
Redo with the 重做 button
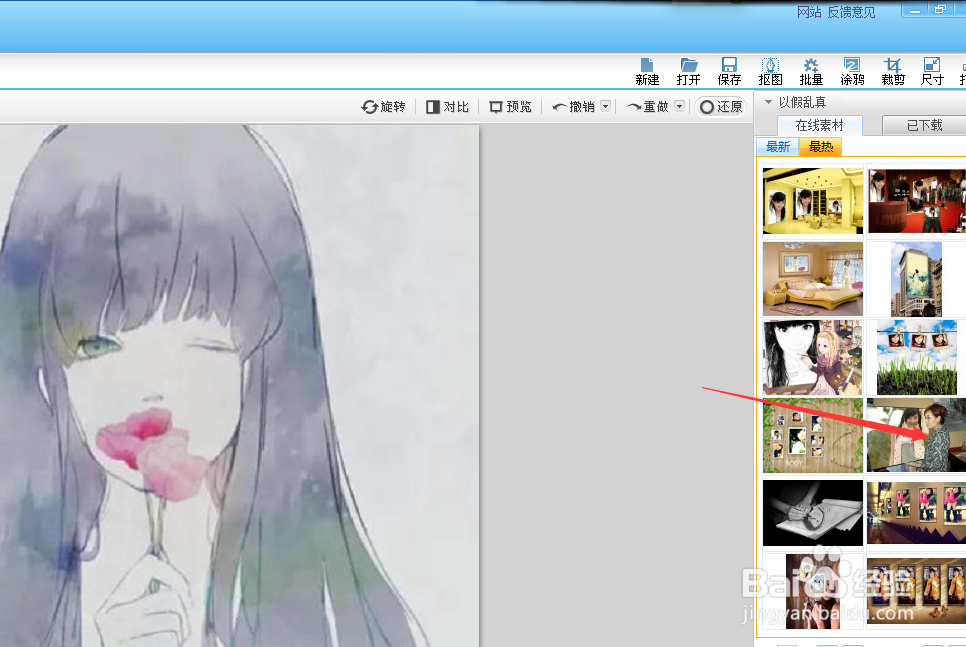pos(647,107)
